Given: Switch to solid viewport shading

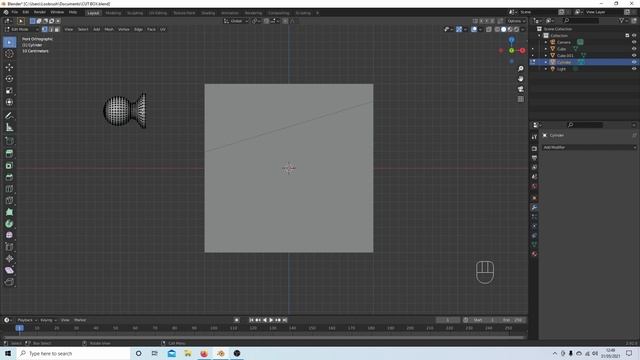Looking at the screenshot, I should [x=504, y=29].
